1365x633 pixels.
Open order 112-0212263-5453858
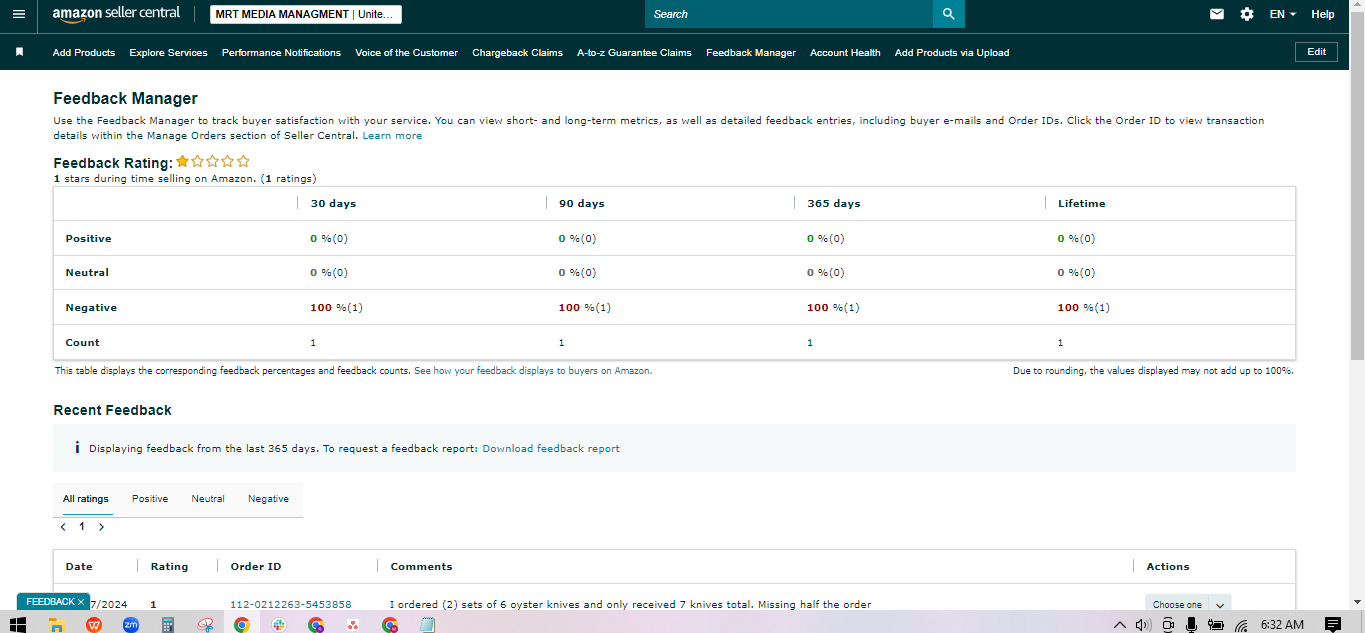click(x=291, y=604)
